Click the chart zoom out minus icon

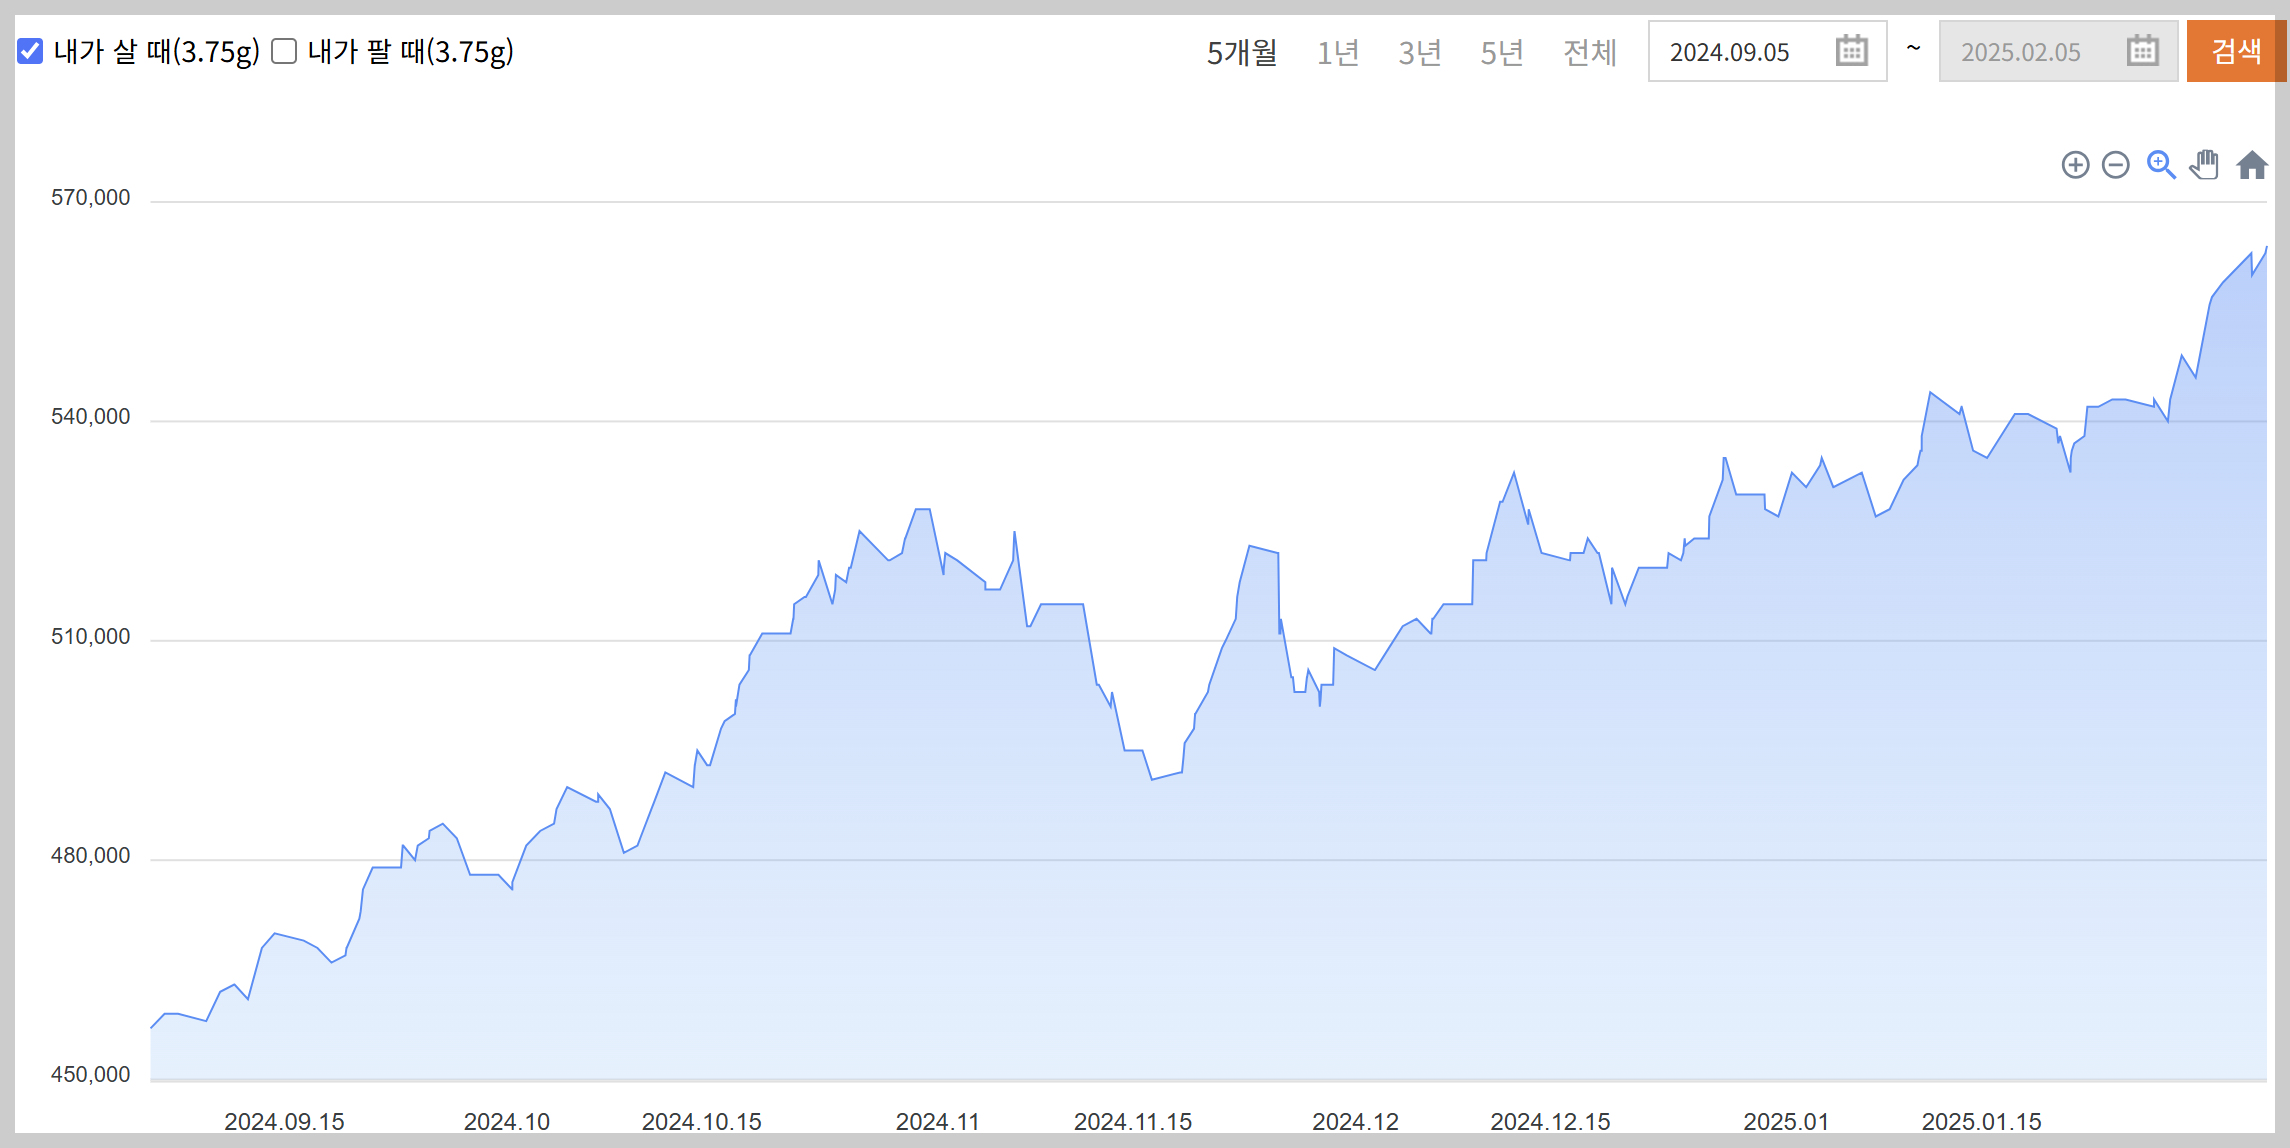(x=2115, y=165)
